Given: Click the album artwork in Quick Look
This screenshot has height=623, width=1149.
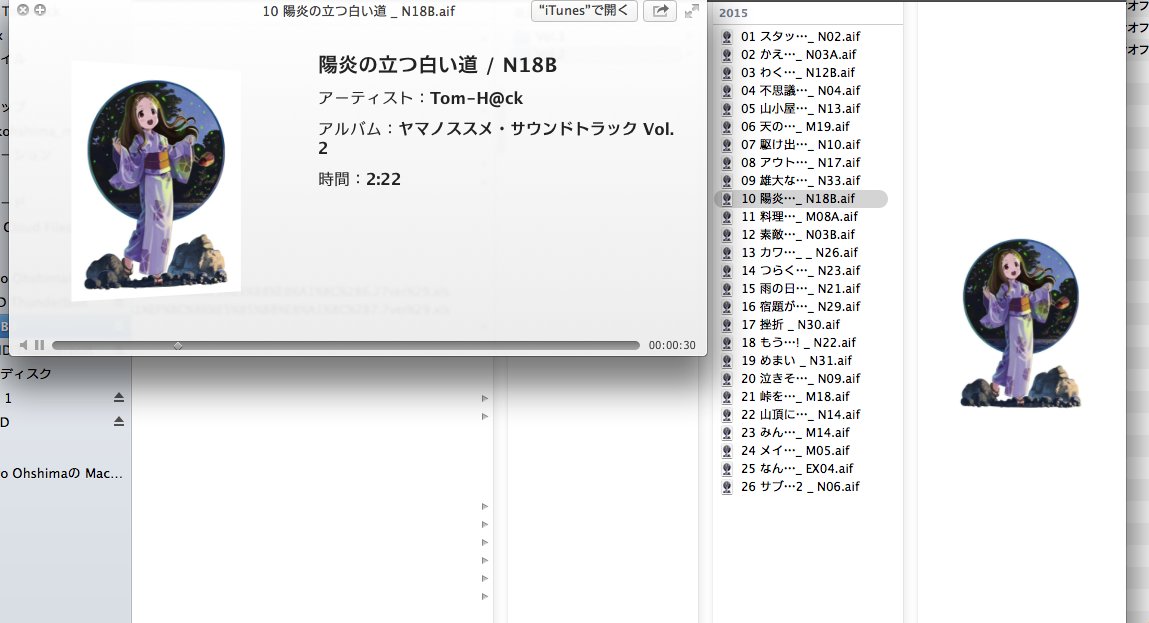Looking at the screenshot, I should (156, 181).
